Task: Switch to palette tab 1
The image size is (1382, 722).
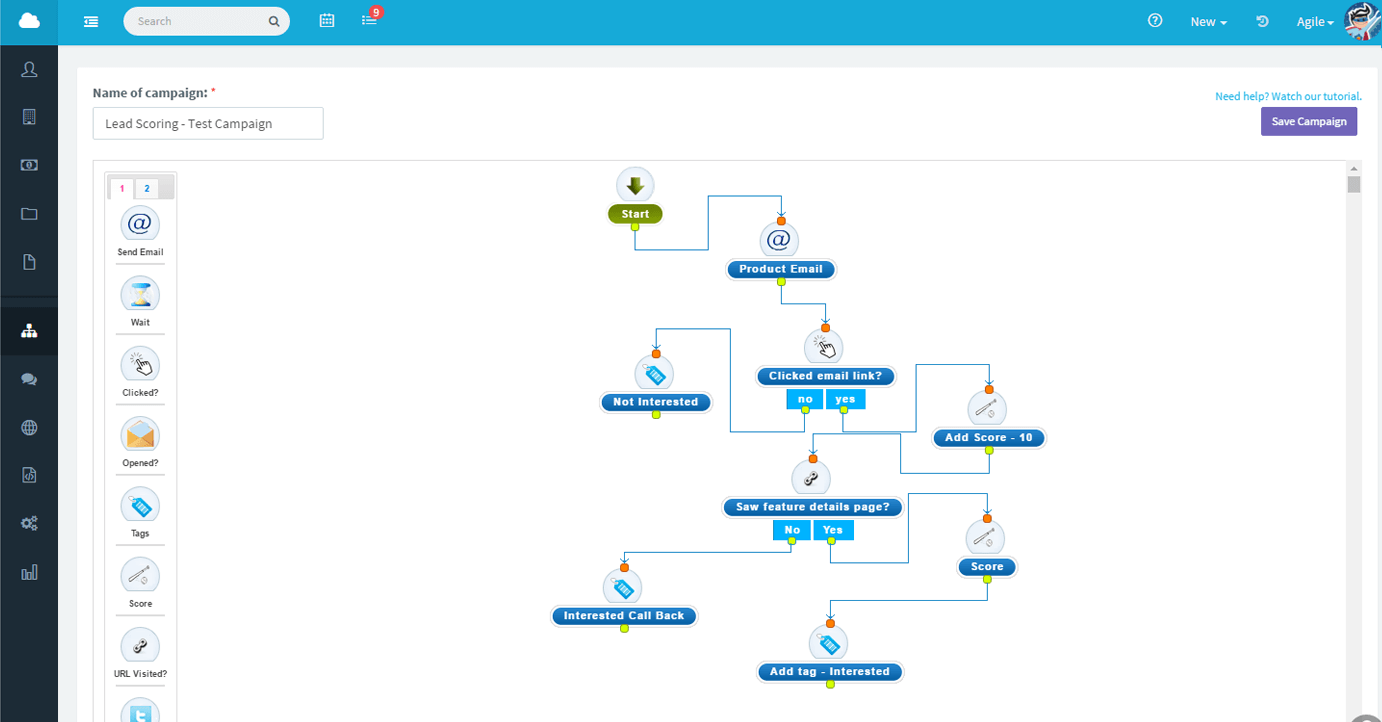Action: pos(121,187)
